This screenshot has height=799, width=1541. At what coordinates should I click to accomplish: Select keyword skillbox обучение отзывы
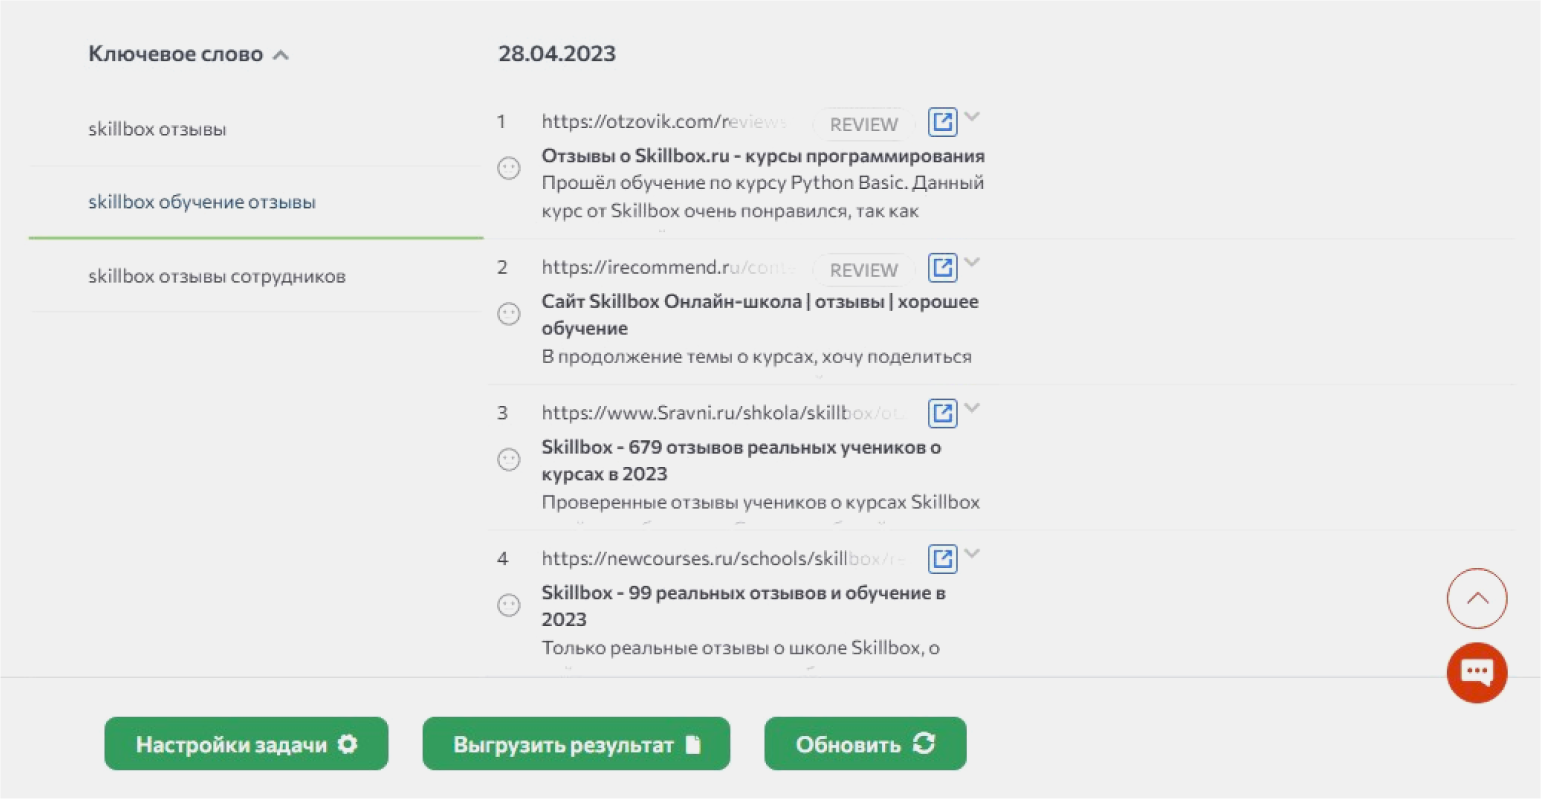202,202
